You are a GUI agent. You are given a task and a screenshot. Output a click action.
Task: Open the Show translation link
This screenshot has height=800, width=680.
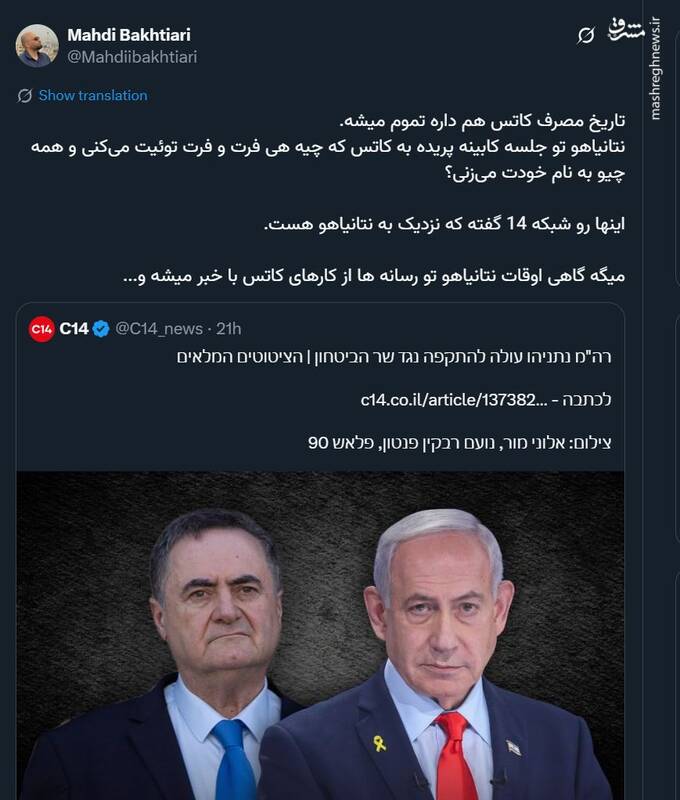pyautogui.click(x=93, y=95)
